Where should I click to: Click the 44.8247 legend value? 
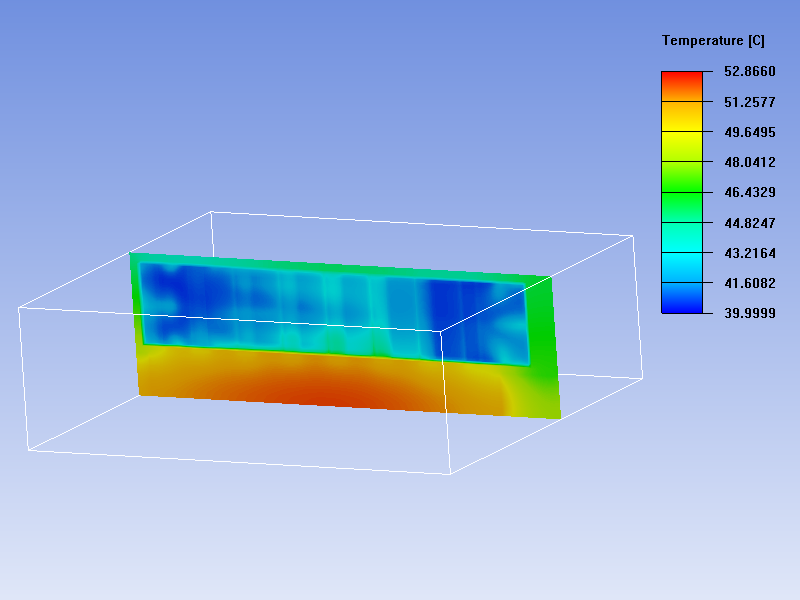[x=749, y=223]
